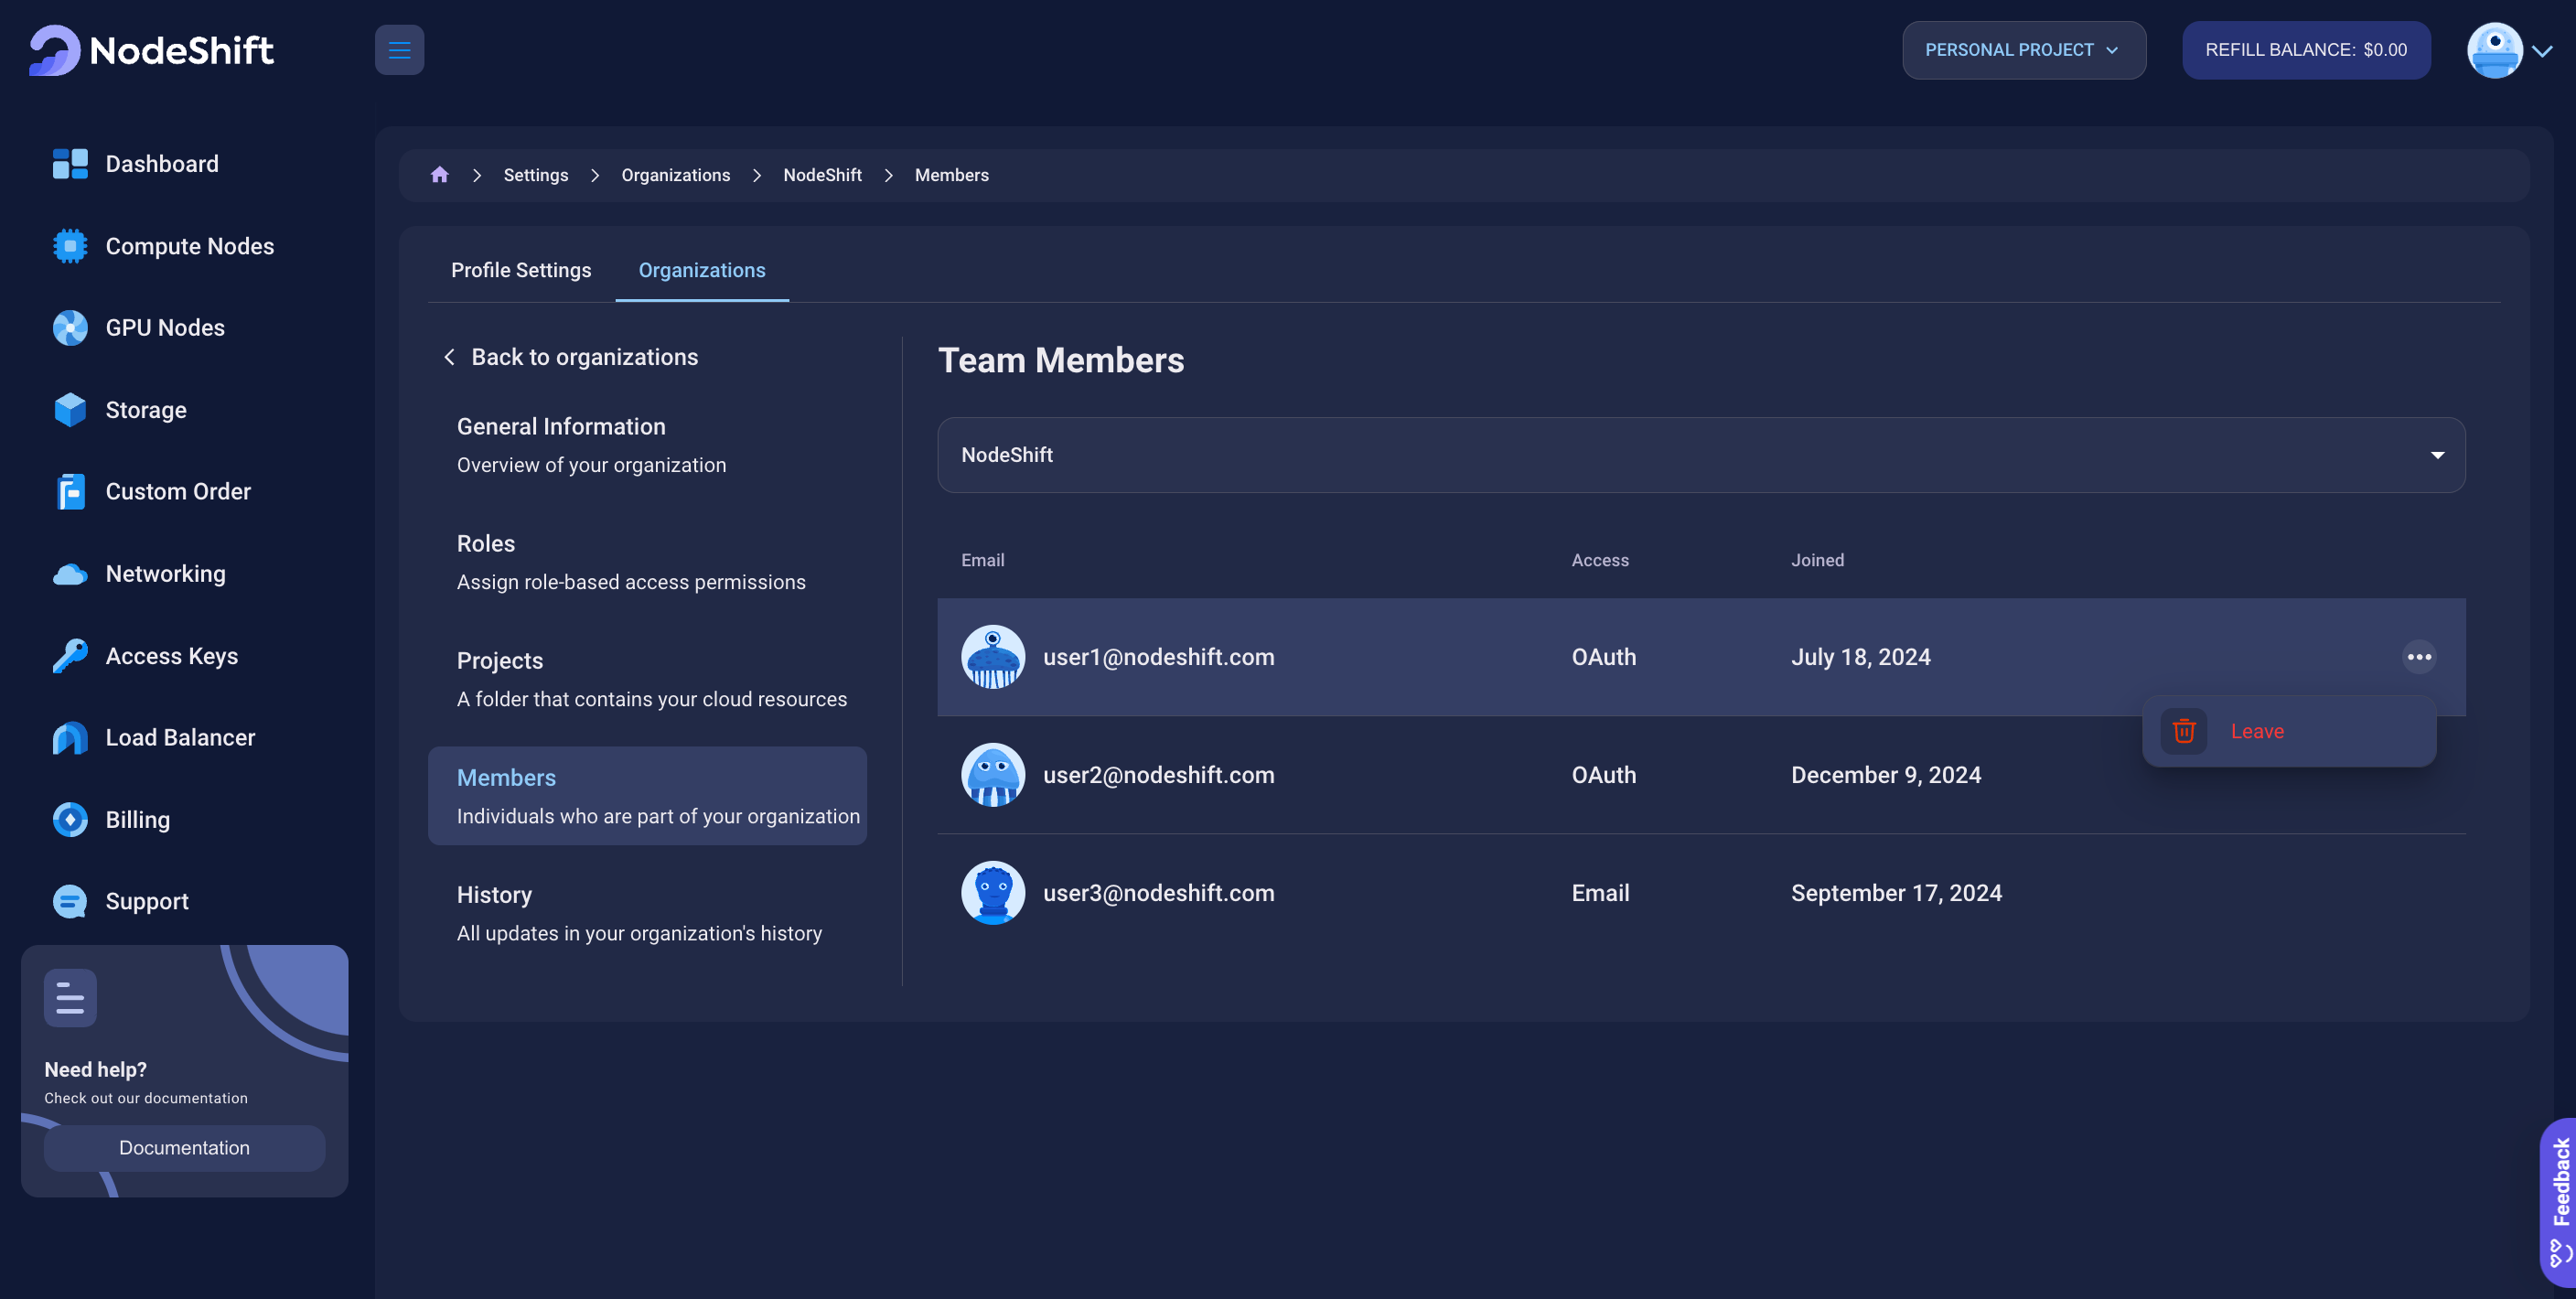This screenshot has width=2576, height=1299.
Task: Open General Information section
Action: coord(648,445)
